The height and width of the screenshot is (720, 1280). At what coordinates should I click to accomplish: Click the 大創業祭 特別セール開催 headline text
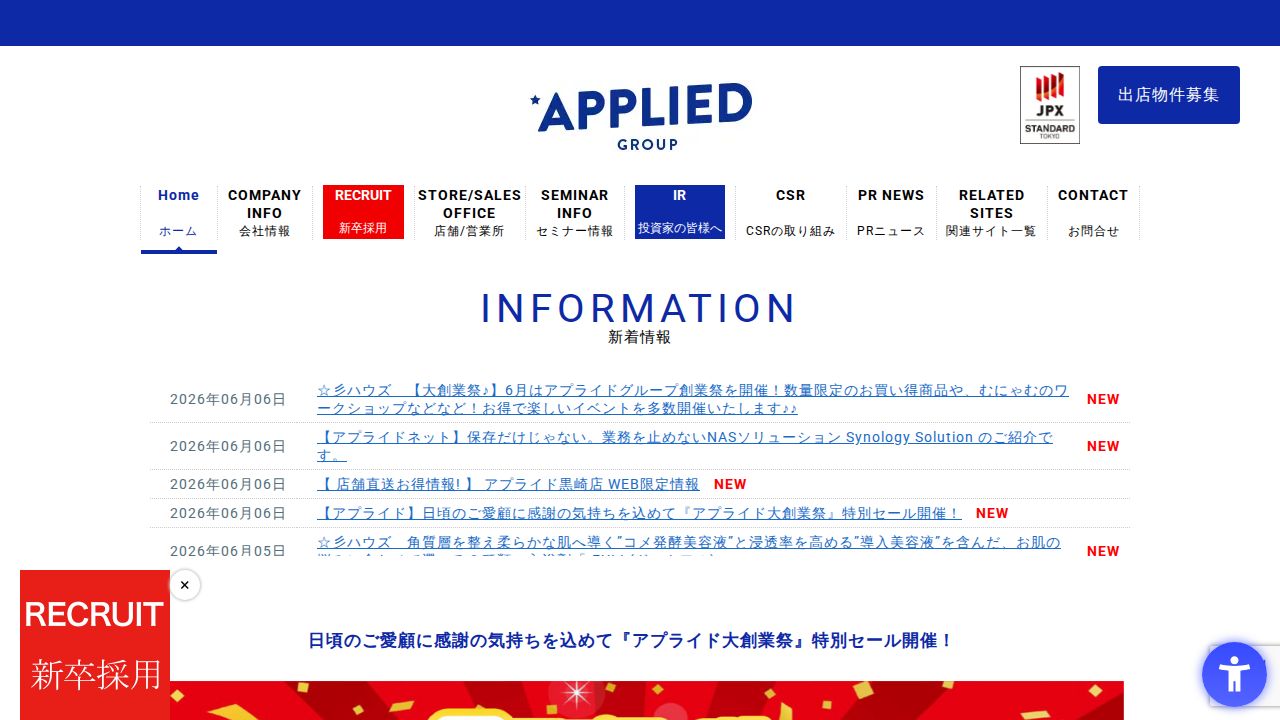click(x=630, y=641)
